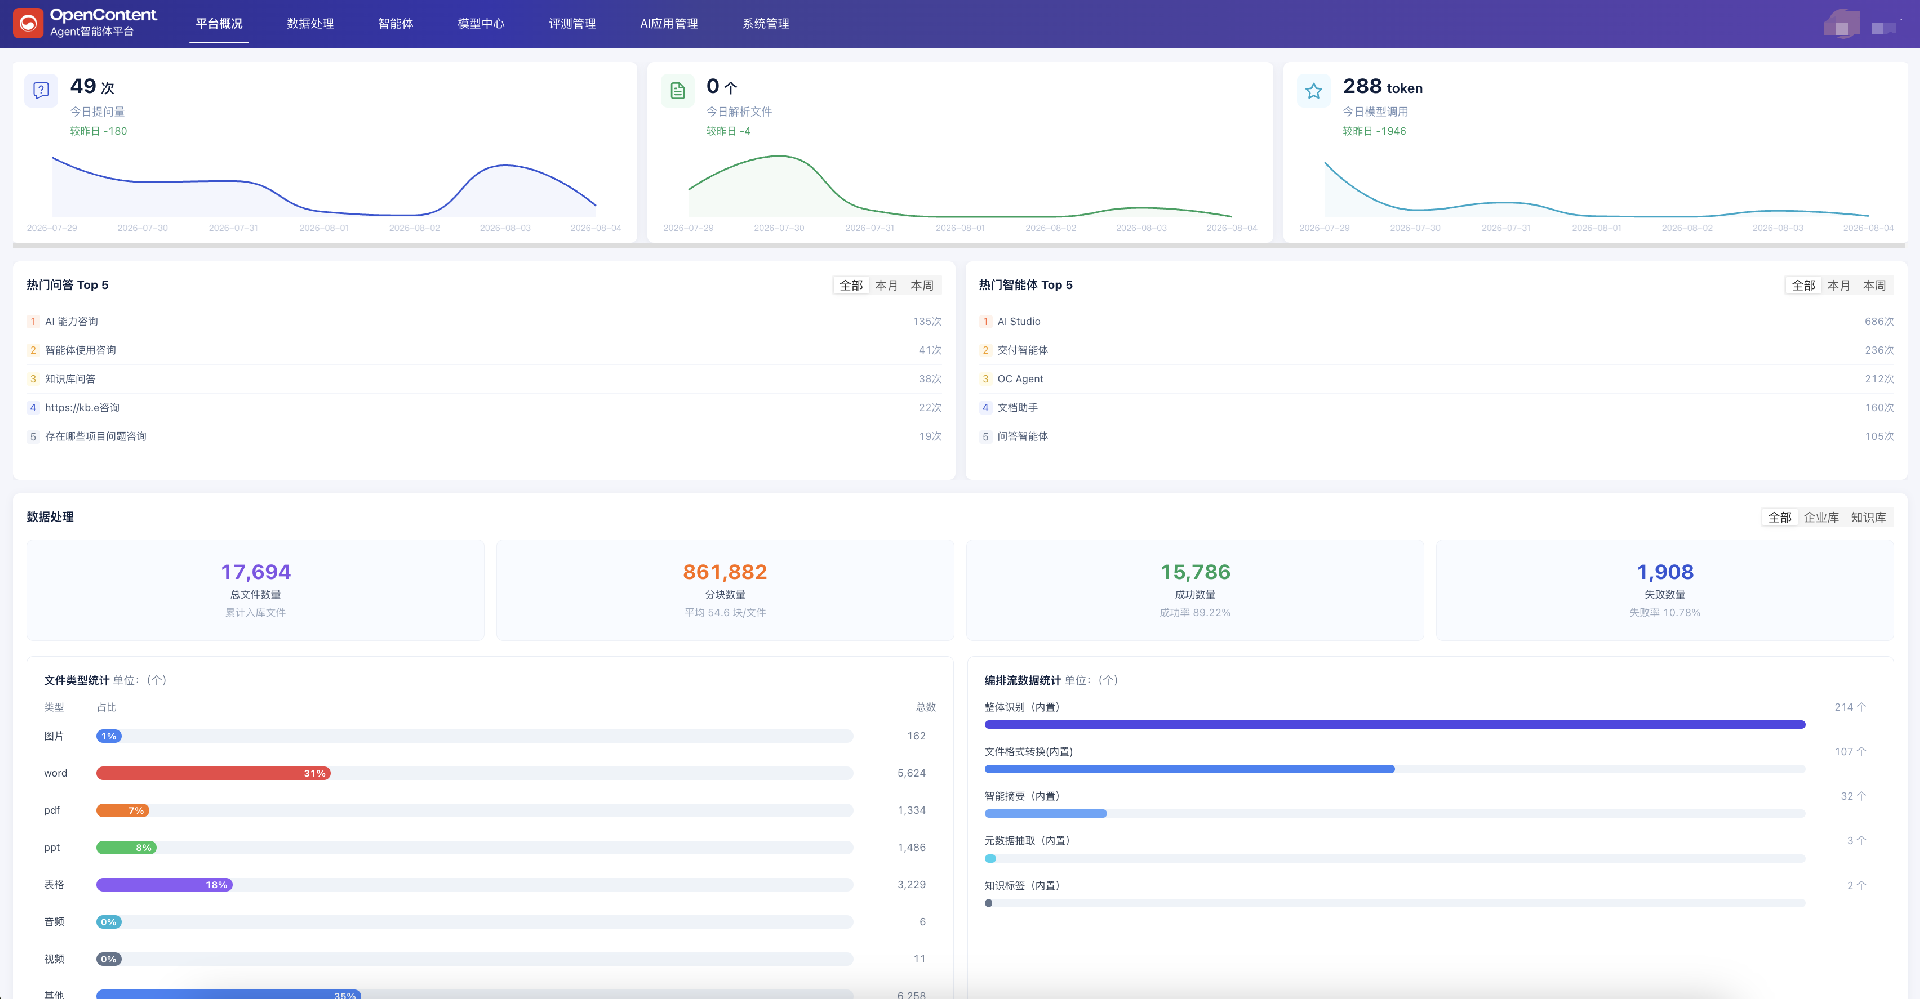
Task: Click the 文件类型统计 heading
Action: [76, 681]
